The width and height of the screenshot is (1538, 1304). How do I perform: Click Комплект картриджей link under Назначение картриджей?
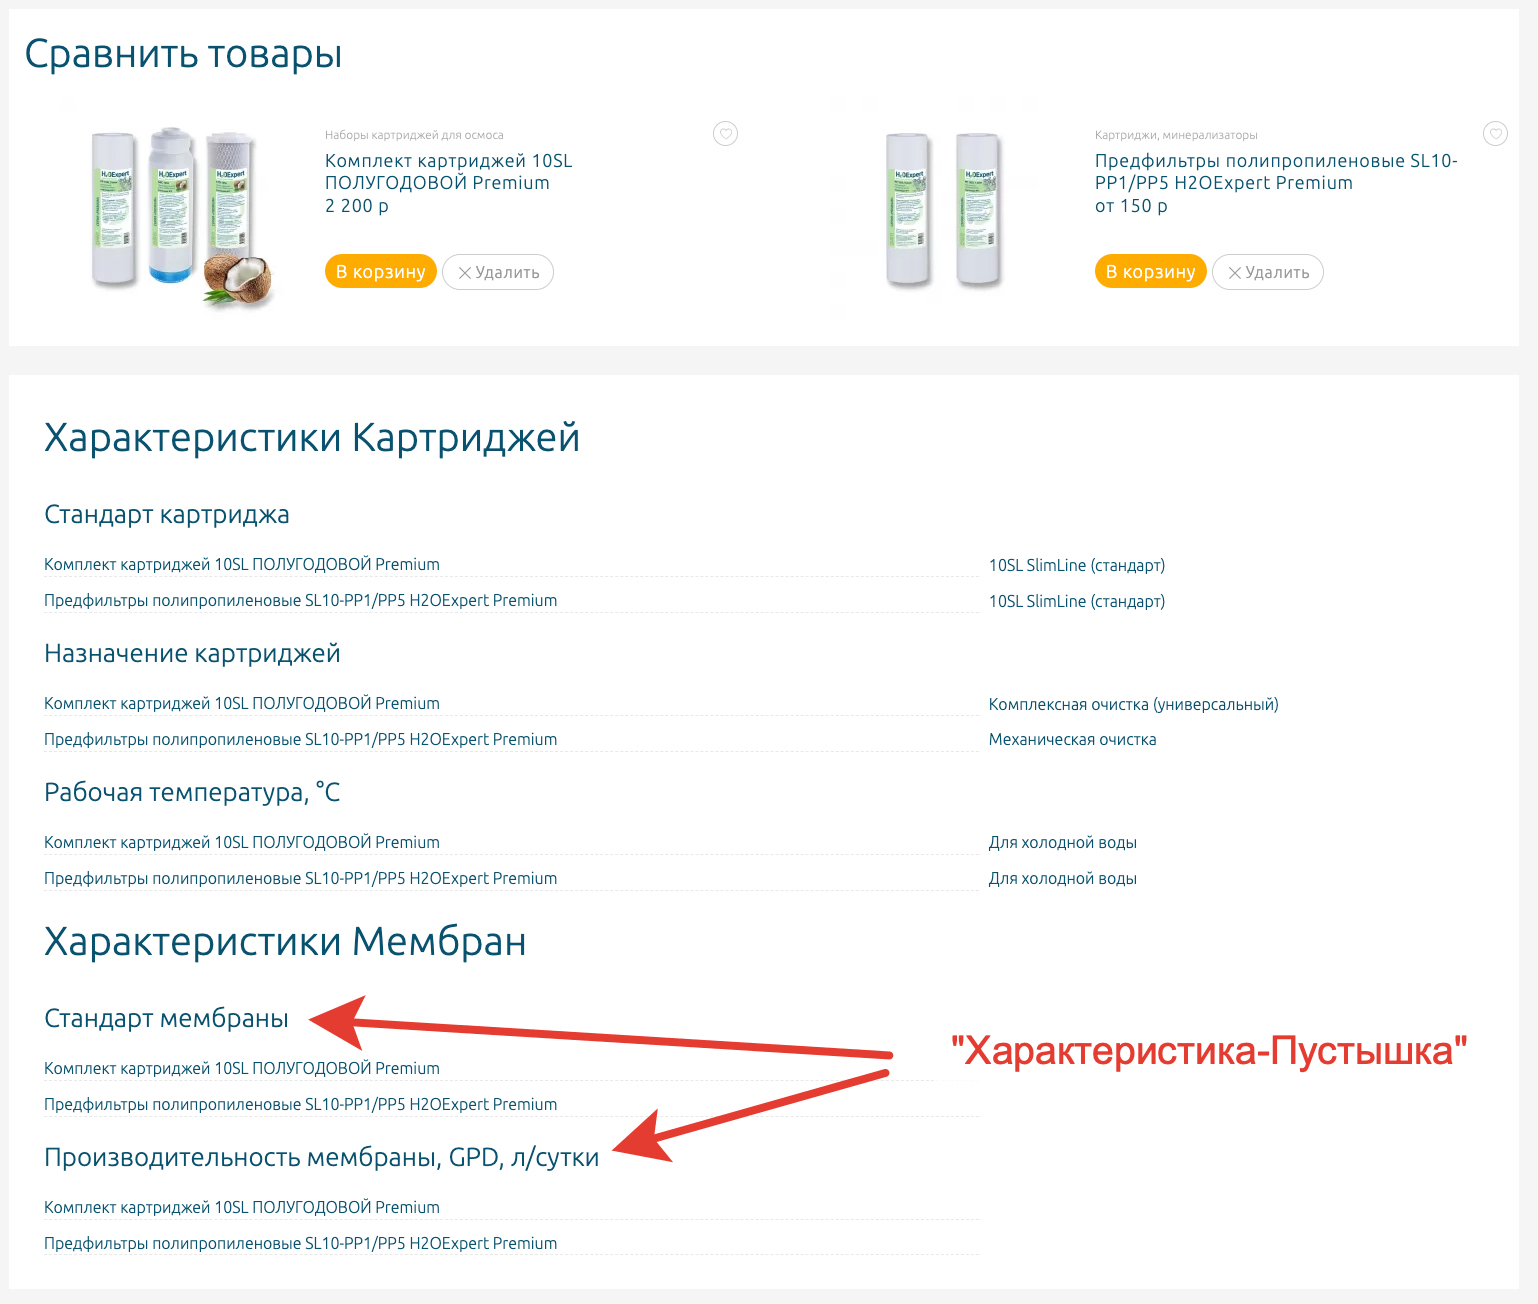pyautogui.click(x=242, y=704)
